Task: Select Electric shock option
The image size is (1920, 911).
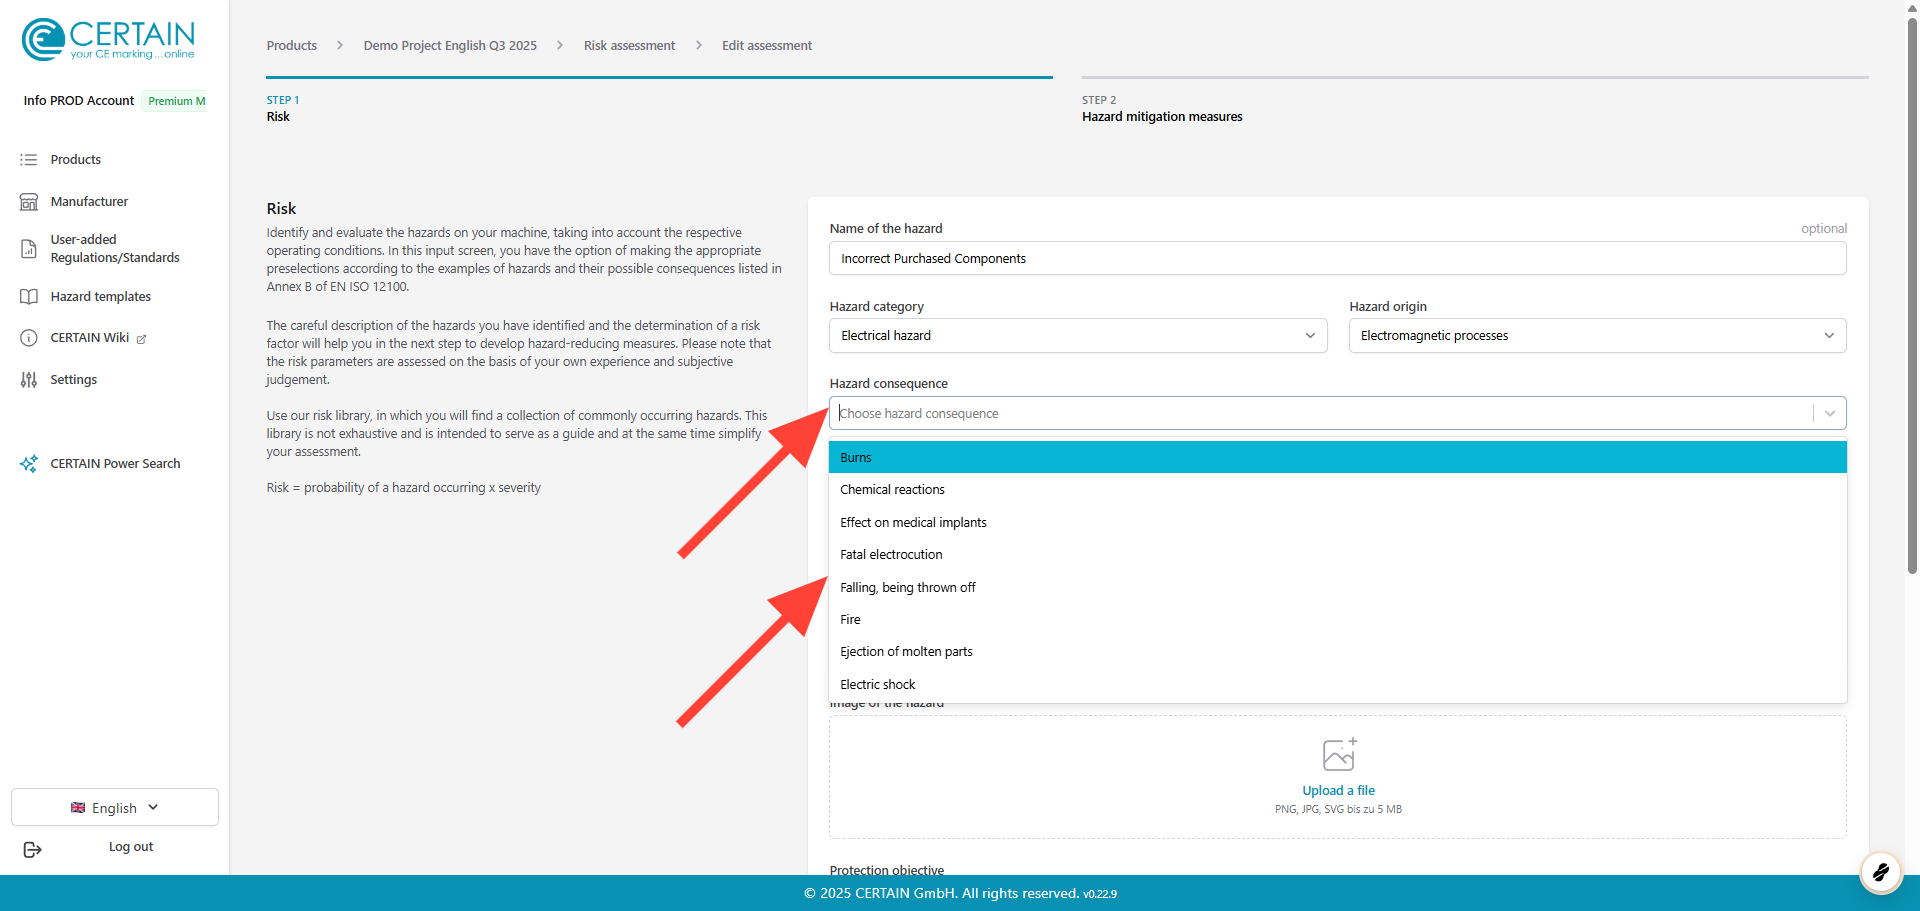Action: pyautogui.click(x=1338, y=685)
